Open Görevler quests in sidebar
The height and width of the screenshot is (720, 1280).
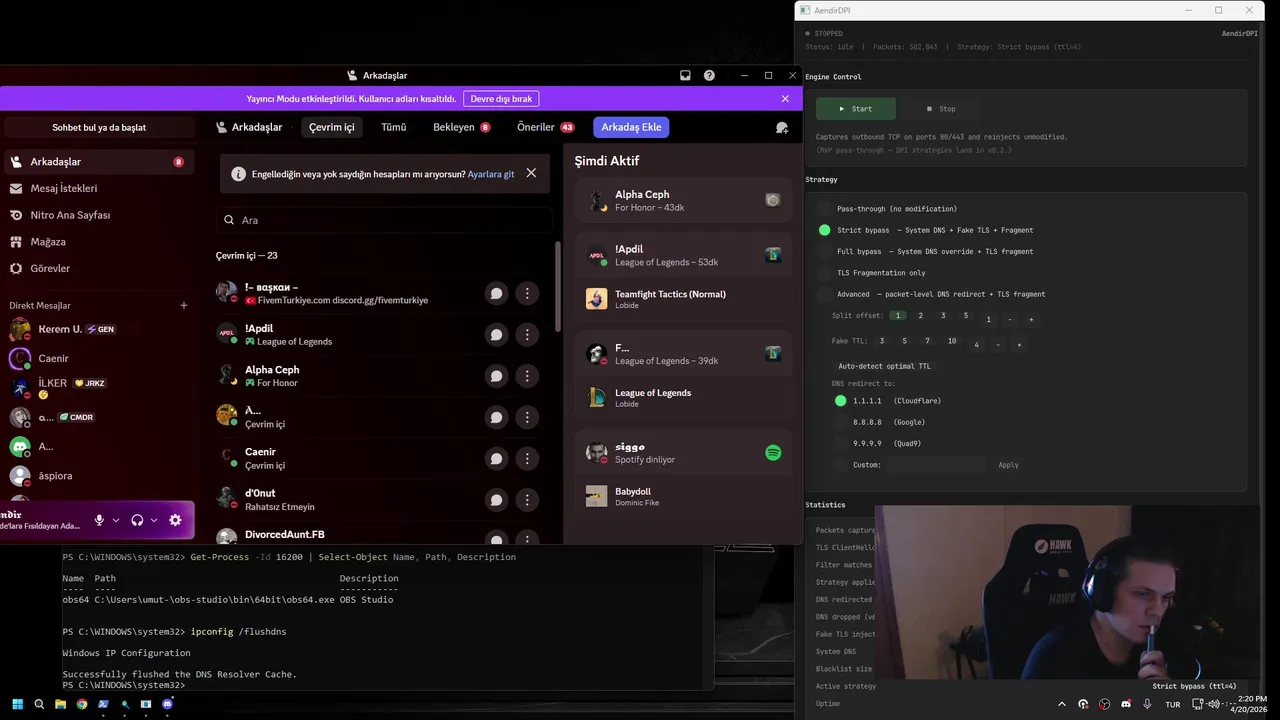point(98,269)
